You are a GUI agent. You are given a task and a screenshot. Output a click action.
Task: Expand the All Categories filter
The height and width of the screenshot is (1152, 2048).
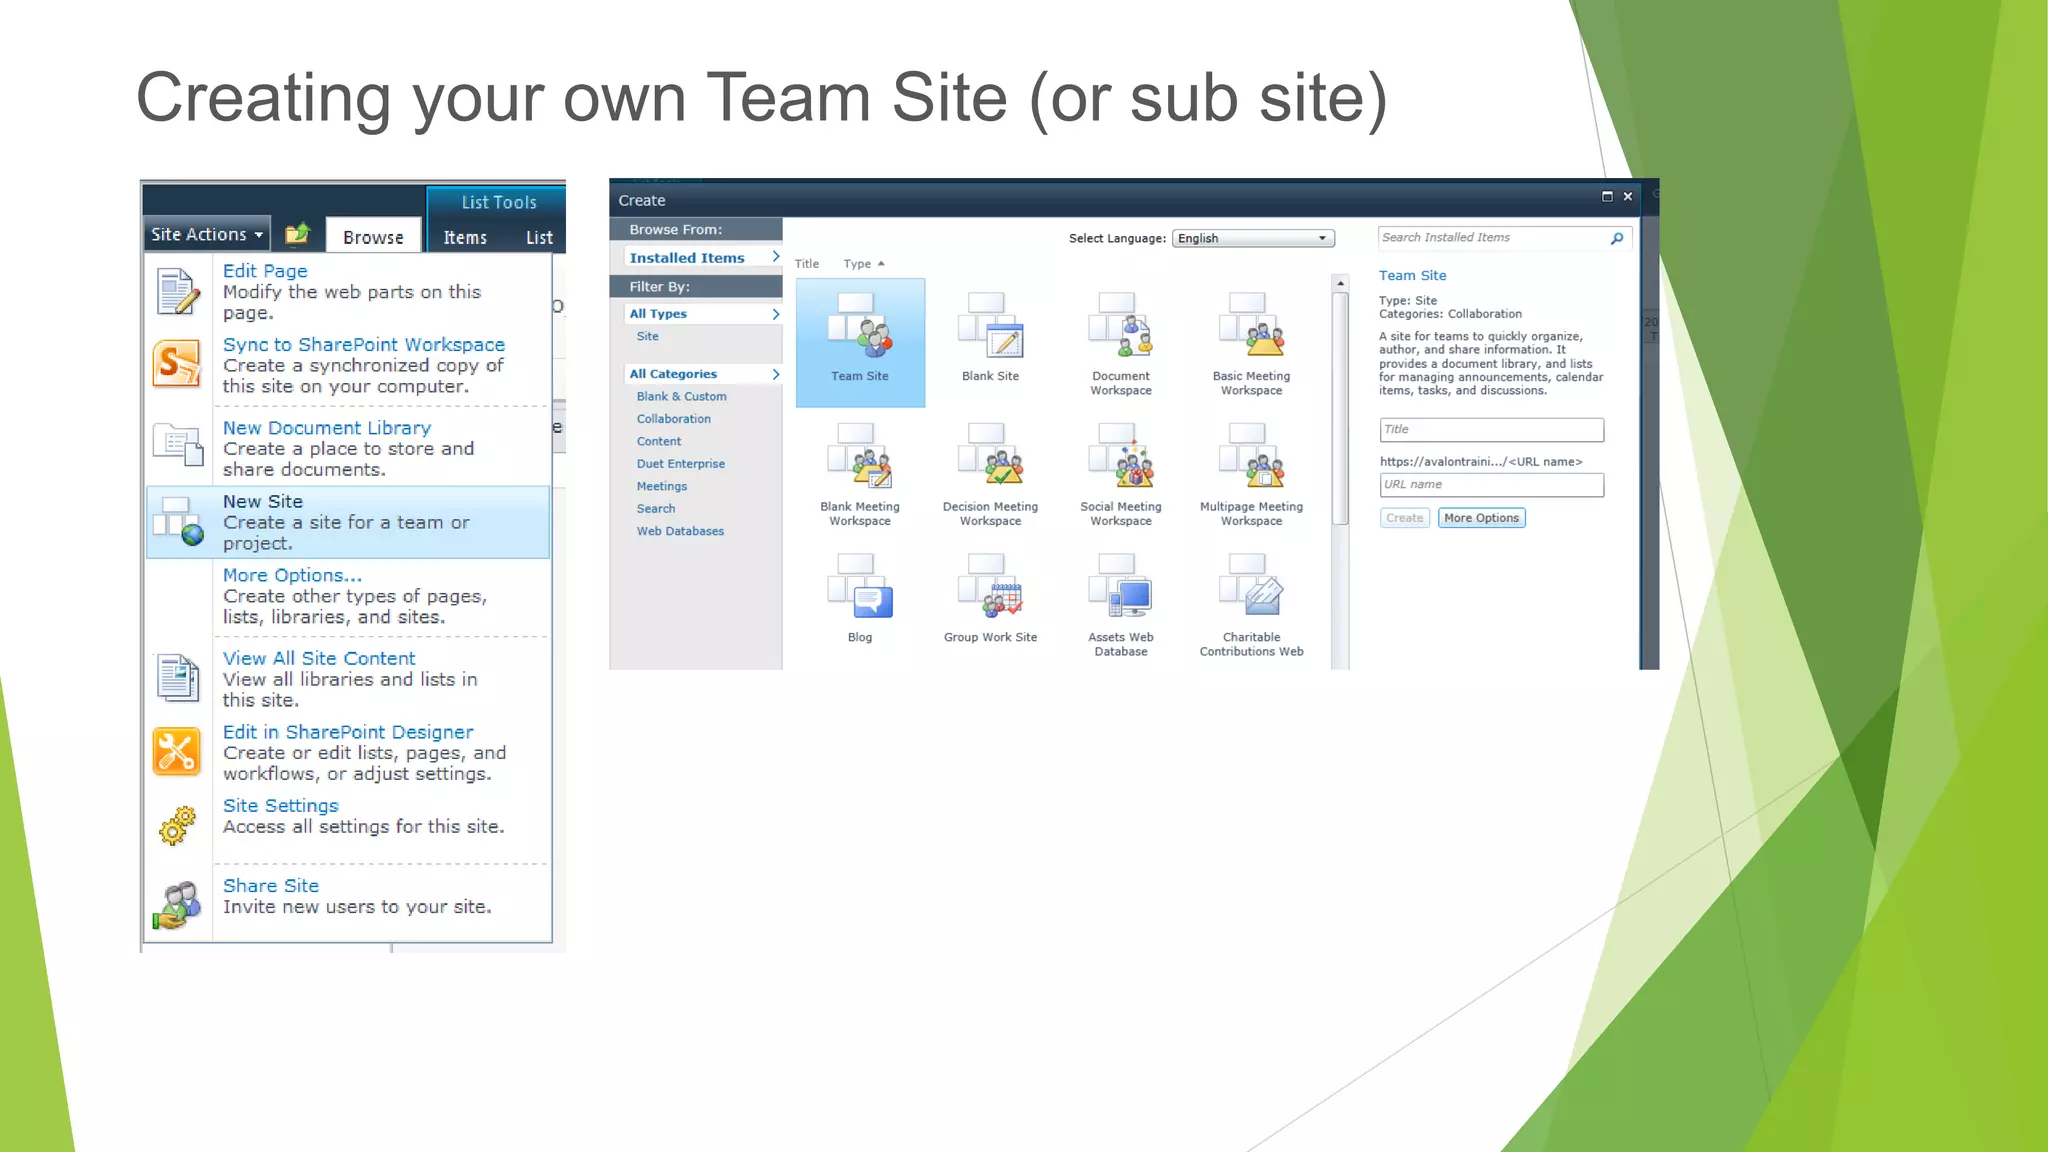(702, 373)
